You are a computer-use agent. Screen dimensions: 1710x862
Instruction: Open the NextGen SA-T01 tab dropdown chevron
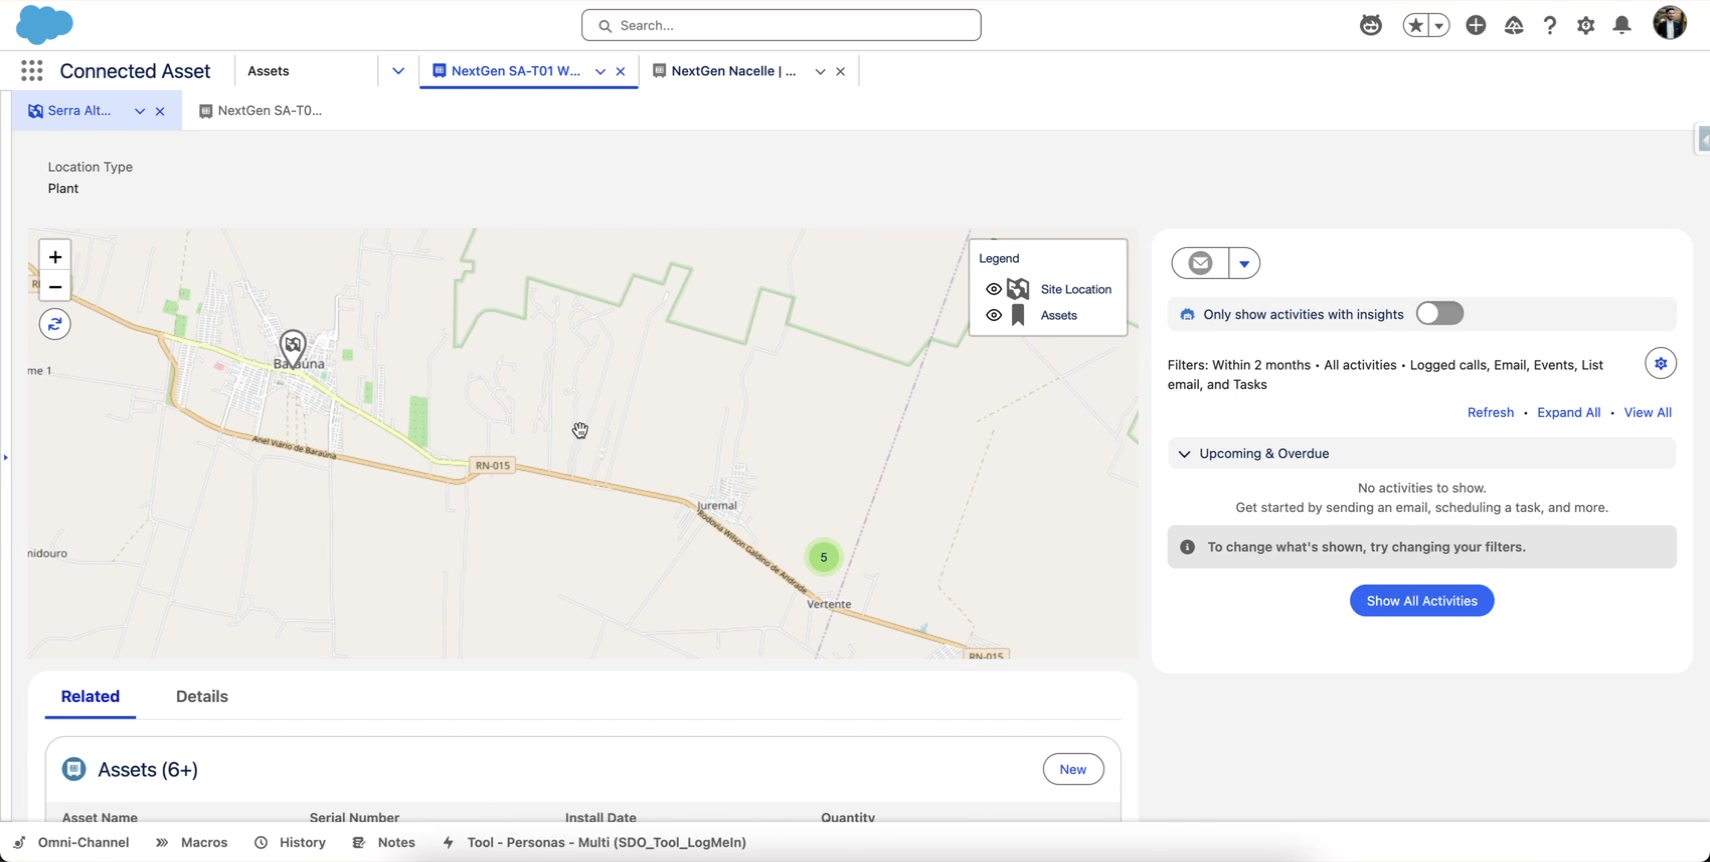pyautogui.click(x=600, y=71)
